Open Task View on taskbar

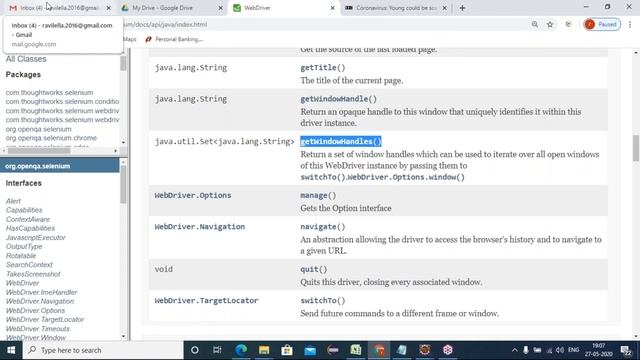click(x=217, y=350)
